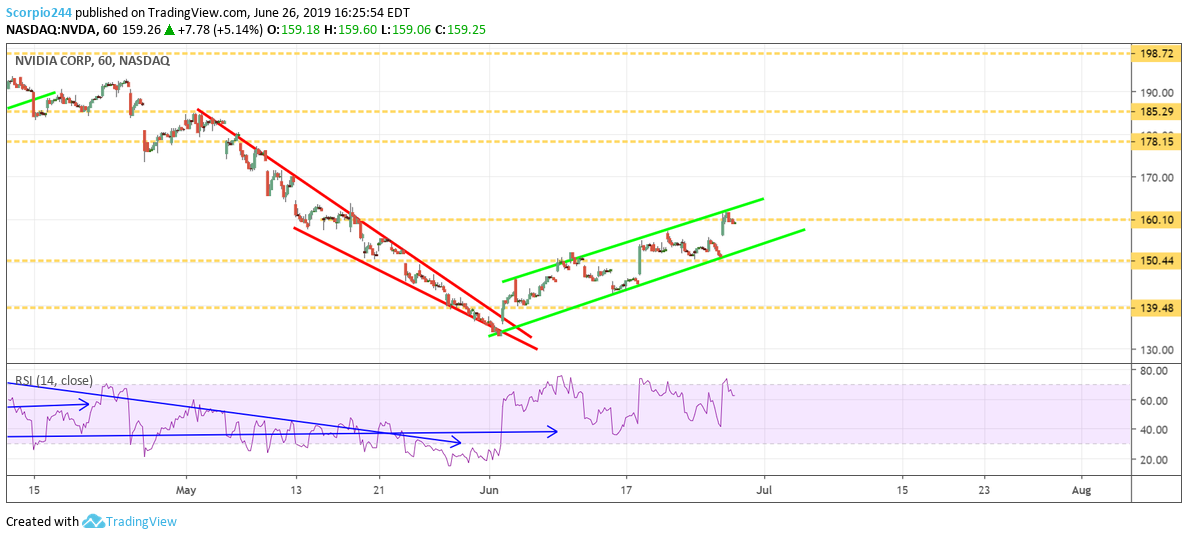Click the Aug date label on time axis
Viewport: 1188px width, 539px height.
1082,490
